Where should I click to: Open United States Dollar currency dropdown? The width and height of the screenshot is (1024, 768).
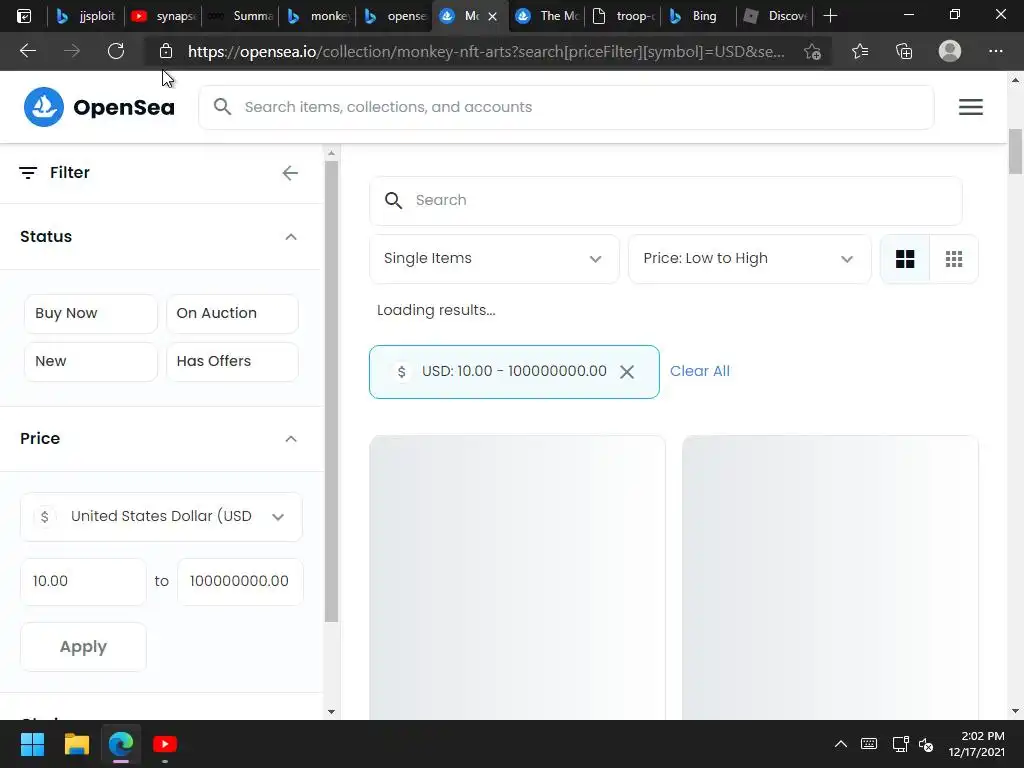click(161, 517)
